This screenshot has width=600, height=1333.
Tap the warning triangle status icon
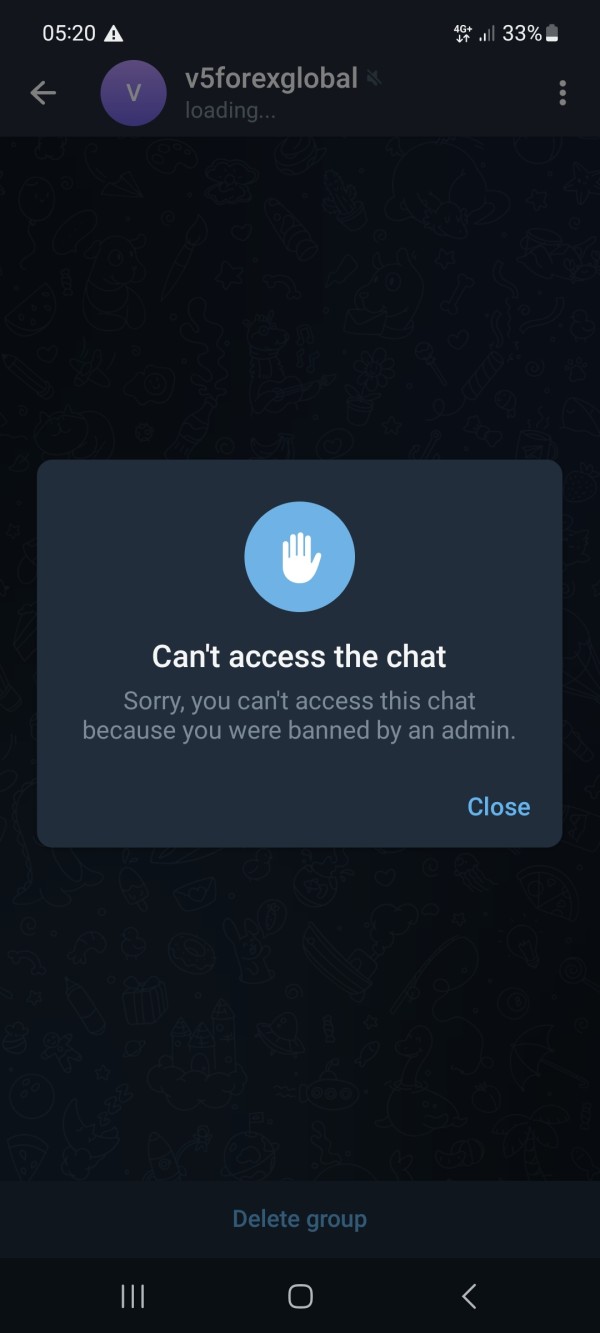114,34
